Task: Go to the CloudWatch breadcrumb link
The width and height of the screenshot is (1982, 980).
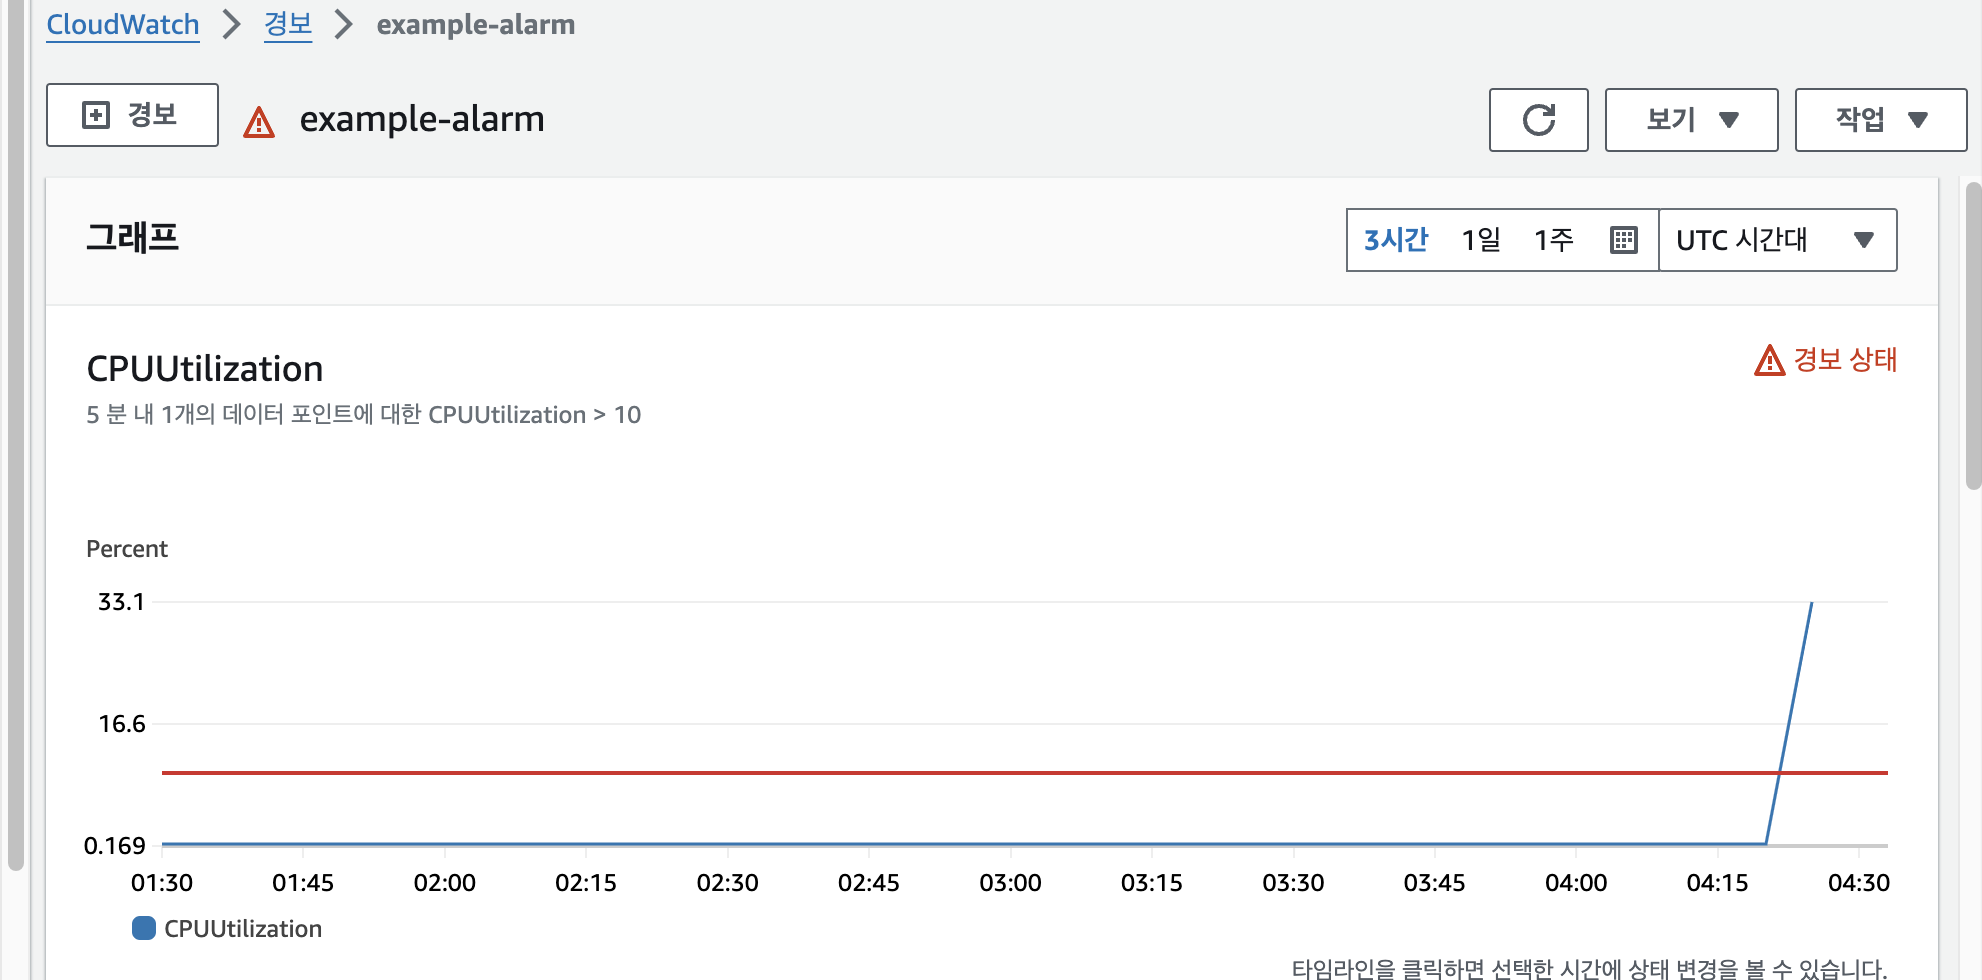Action: 123,24
